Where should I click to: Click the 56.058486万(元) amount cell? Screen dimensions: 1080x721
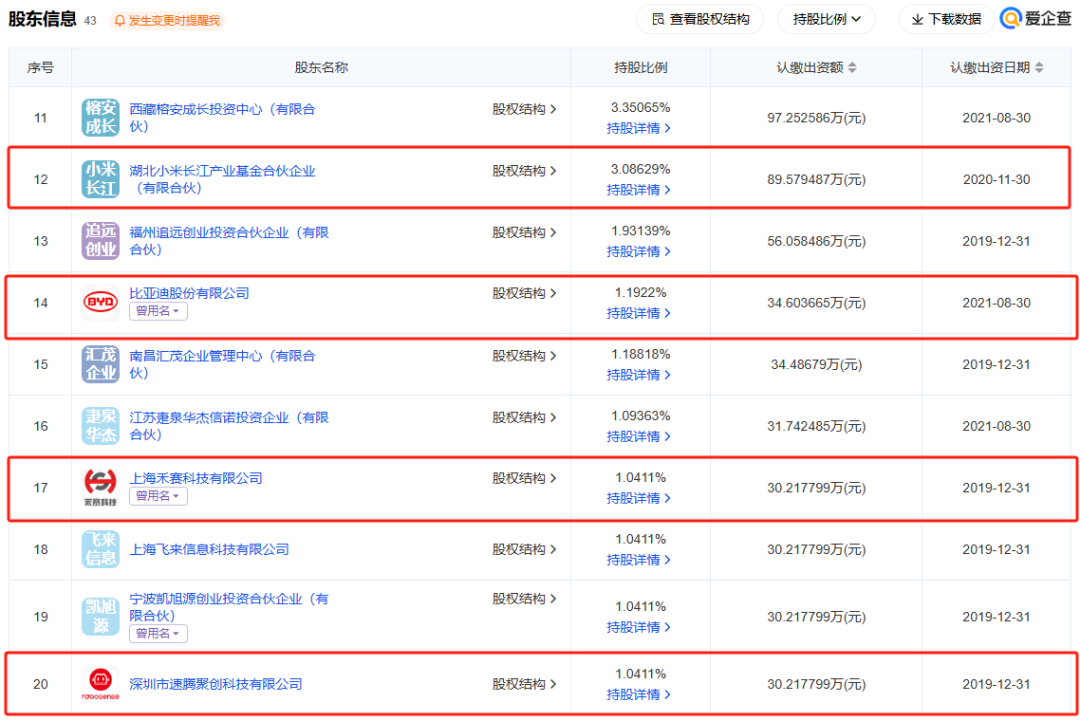[x=816, y=241]
